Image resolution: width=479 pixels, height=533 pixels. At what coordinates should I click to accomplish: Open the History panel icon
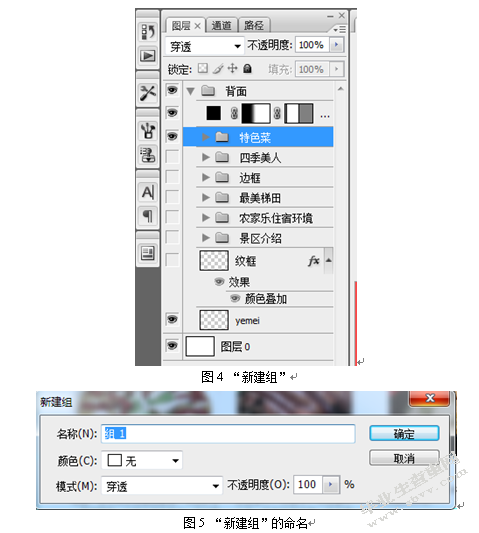click(148, 32)
